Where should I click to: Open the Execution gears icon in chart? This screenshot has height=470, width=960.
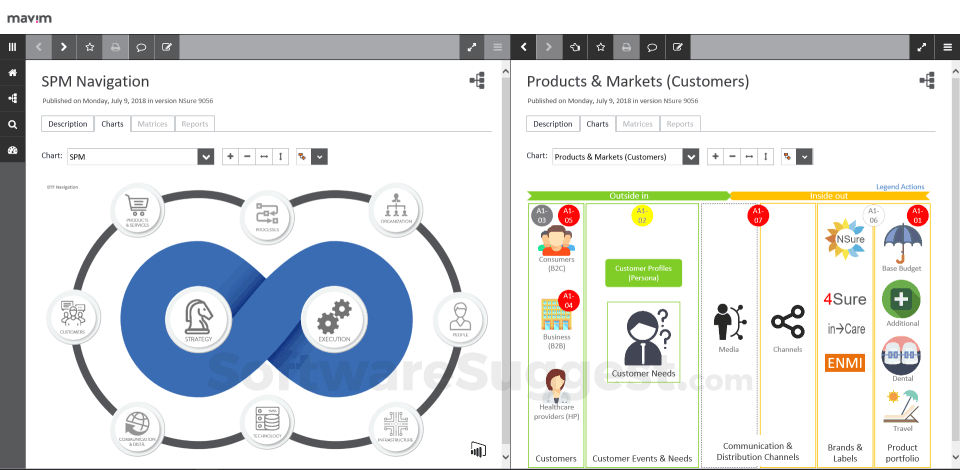click(x=333, y=317)
